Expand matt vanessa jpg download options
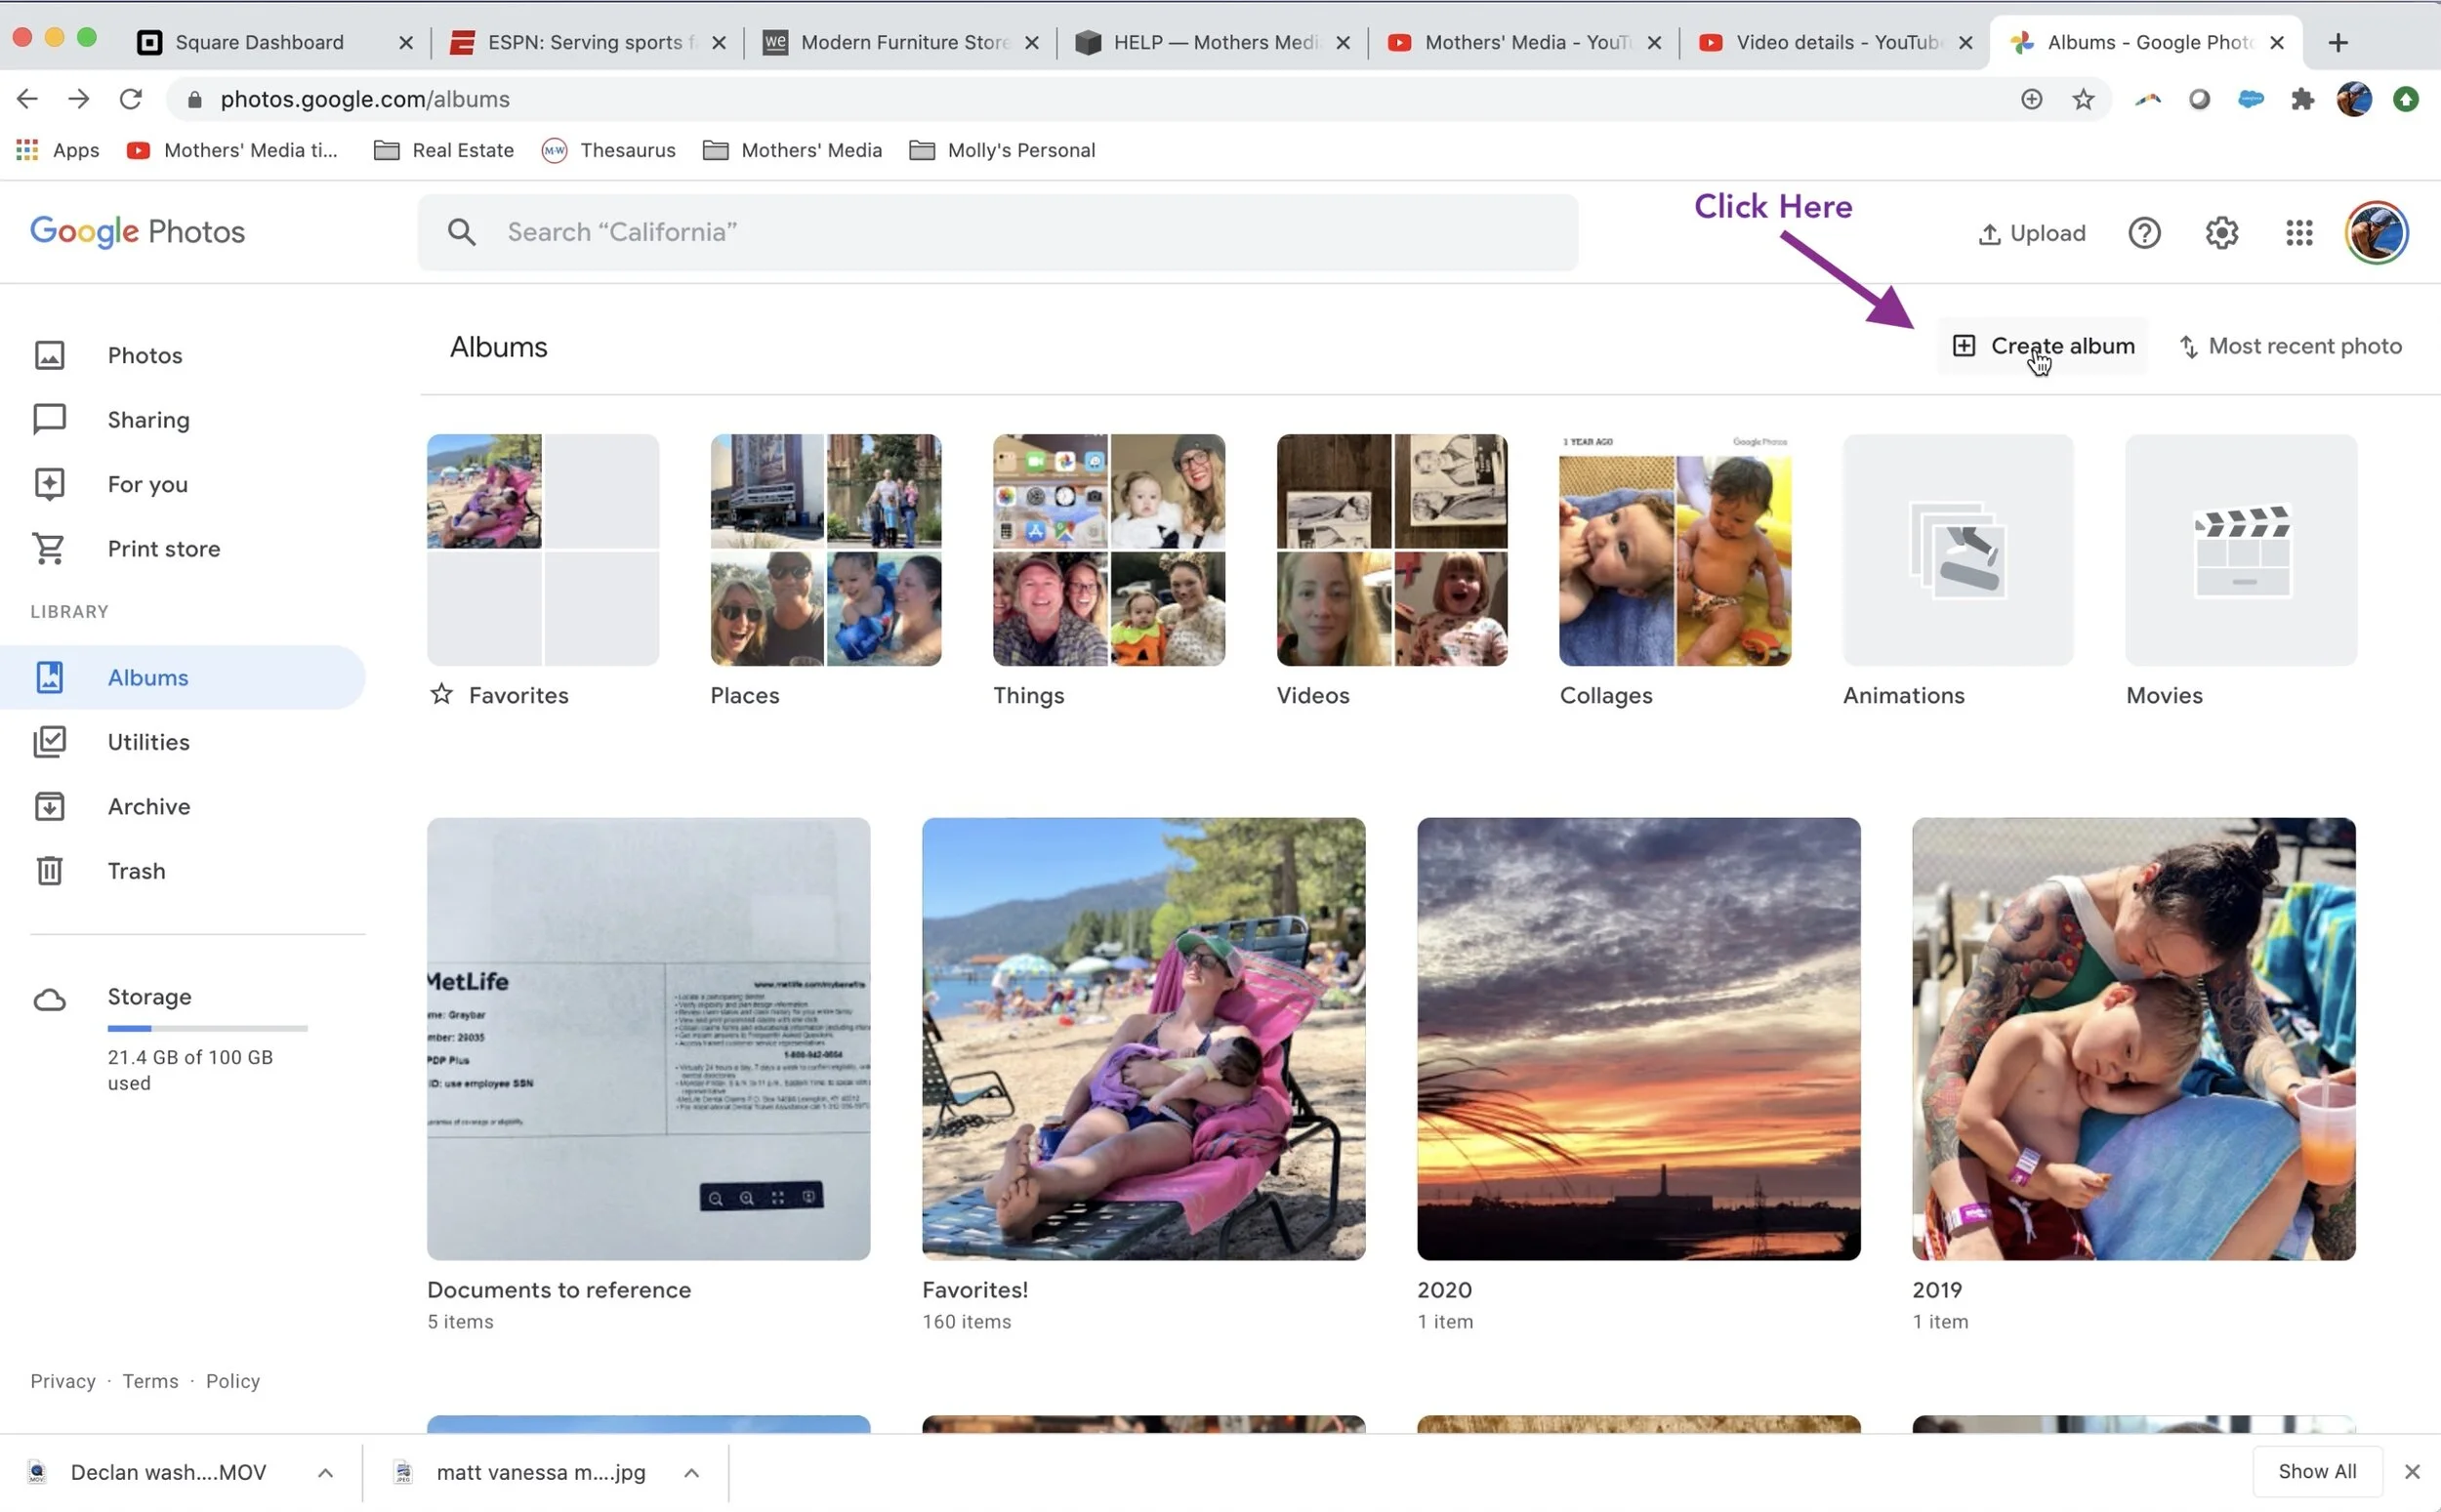The image size is (2441, 1512). point(691,1473)
